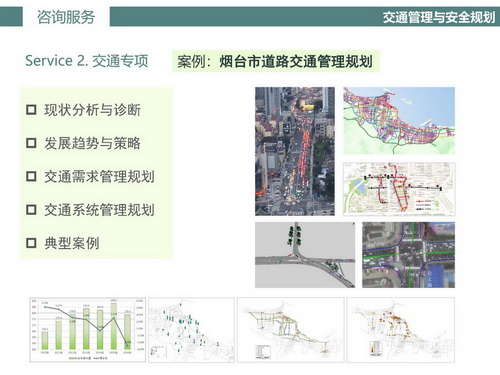Click the 典型案例 list text

tap(72, 243)
